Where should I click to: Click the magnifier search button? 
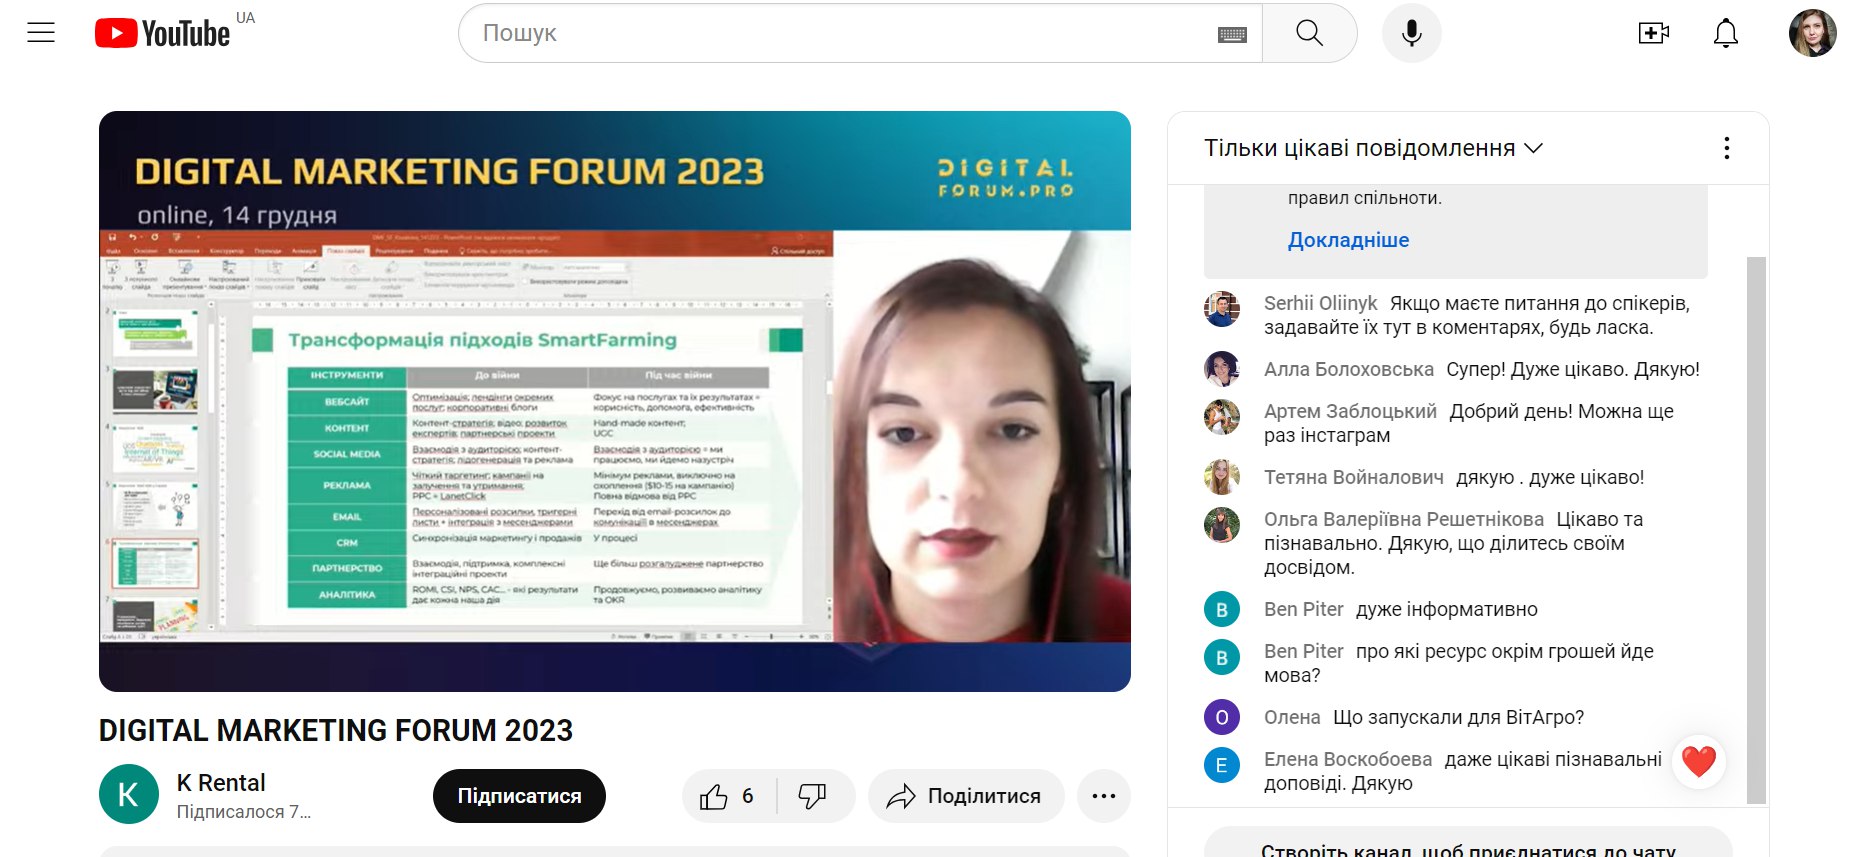click(1309, 33)
